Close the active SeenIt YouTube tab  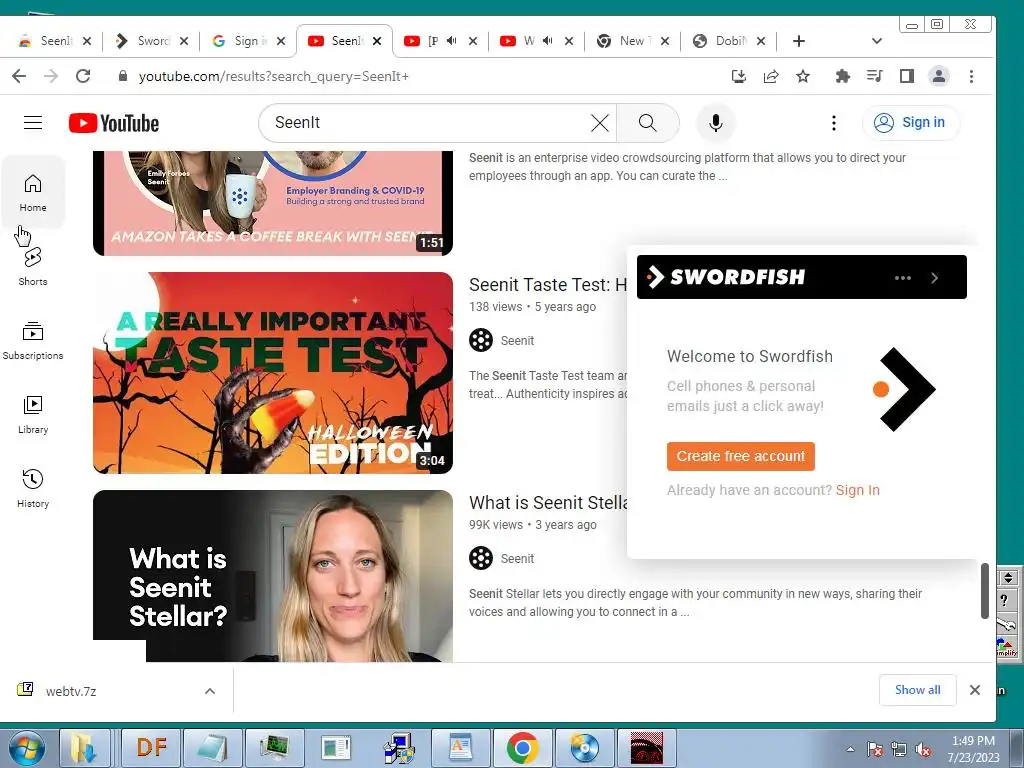(x=377, y=41)
